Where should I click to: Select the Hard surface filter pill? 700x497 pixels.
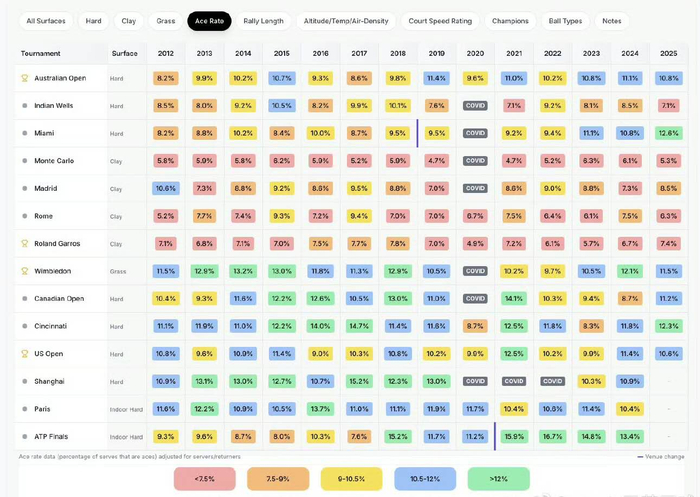[x=93, y=21]
